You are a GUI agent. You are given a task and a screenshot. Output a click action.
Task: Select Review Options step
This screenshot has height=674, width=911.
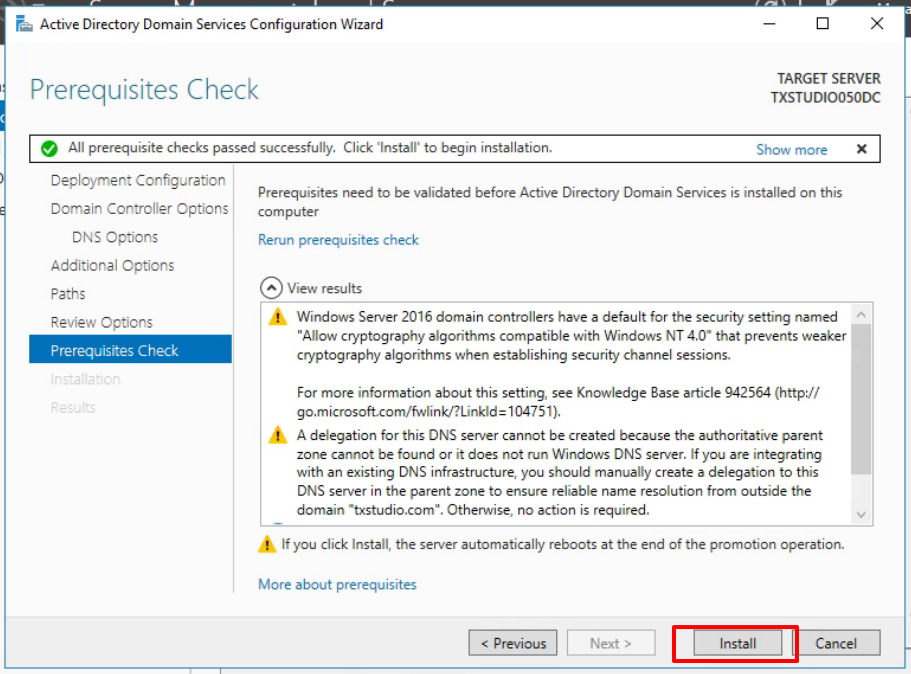point(102,322)
